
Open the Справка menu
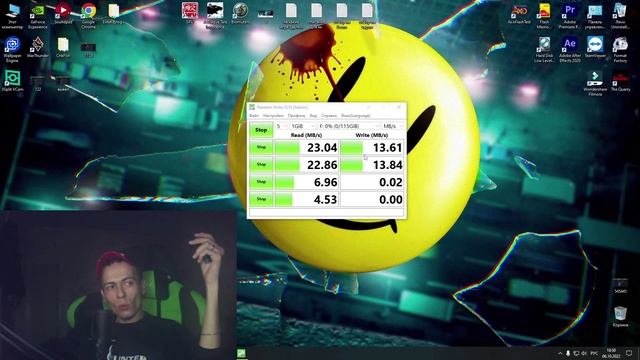329,116
